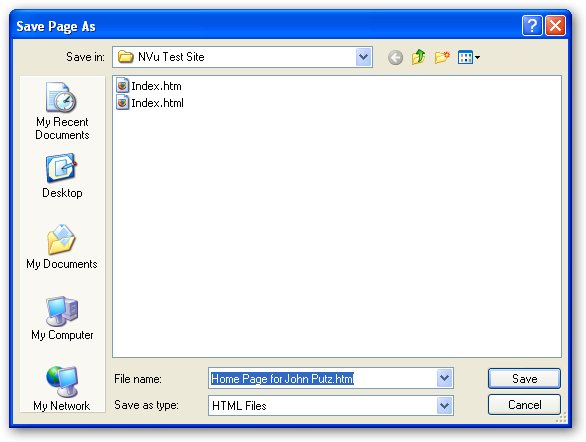Screen dimensions: 586x442
Task: Close the Save Page As dialog
Action: (x=555, y=26)
